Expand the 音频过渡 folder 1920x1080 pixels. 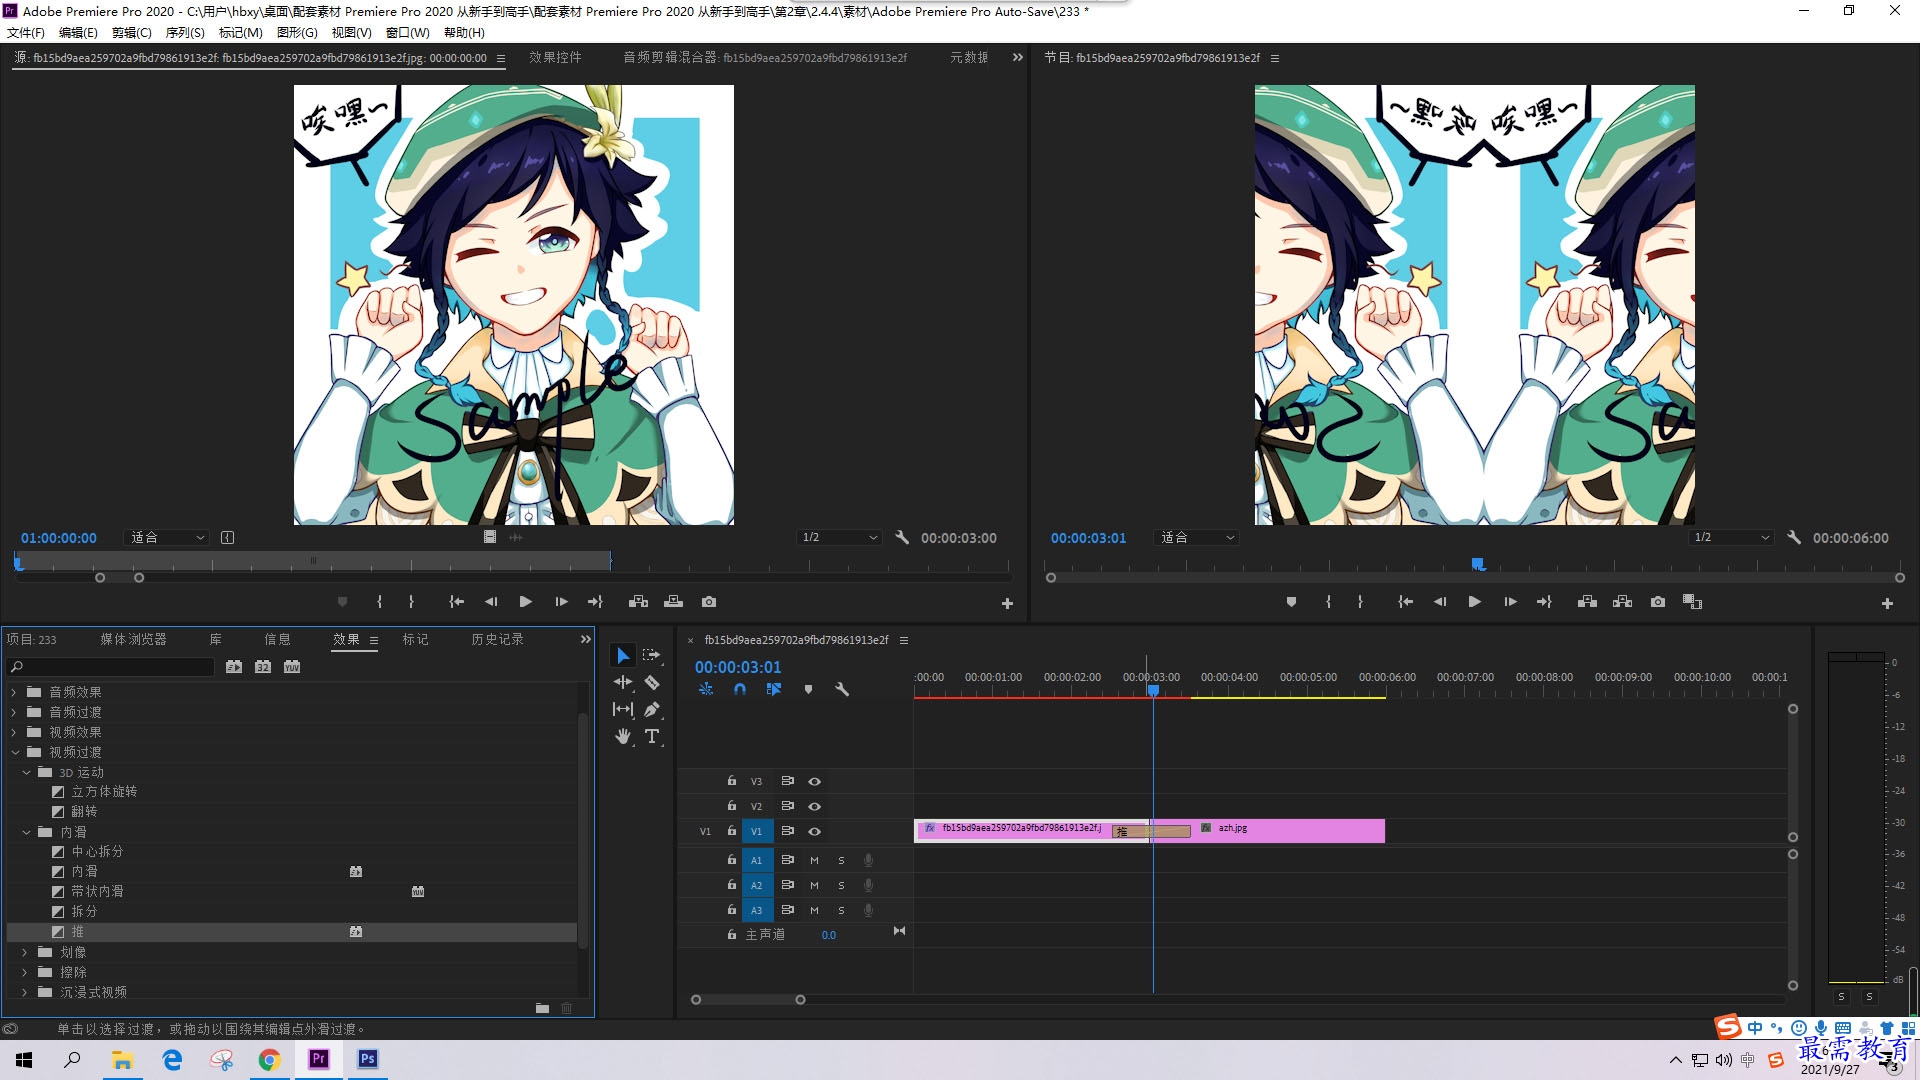point(14,712)
